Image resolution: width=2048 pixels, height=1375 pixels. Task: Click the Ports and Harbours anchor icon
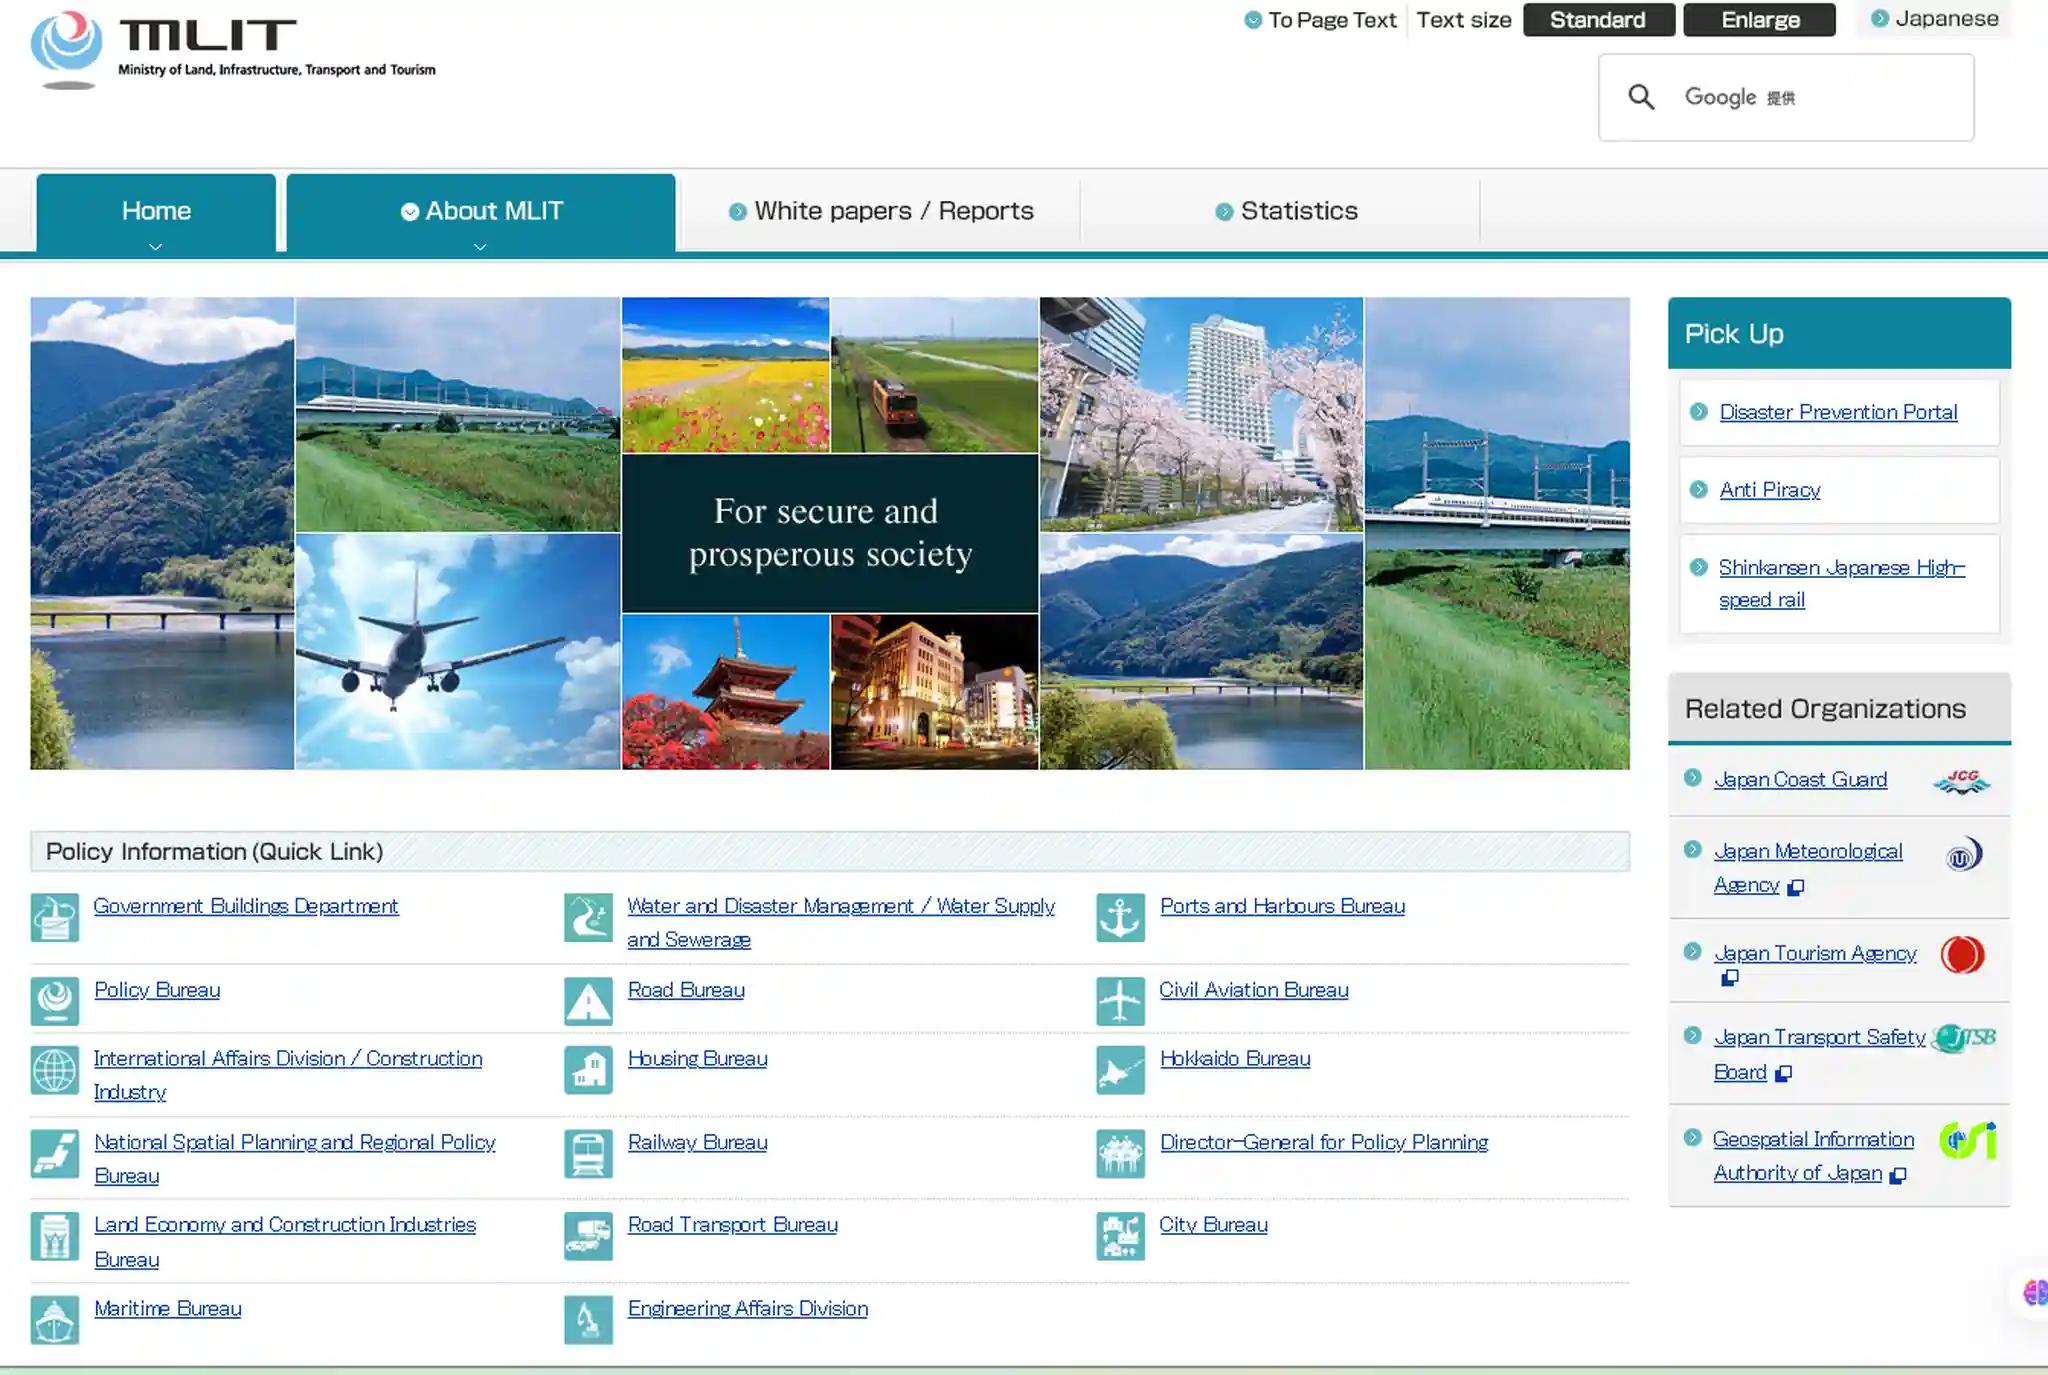pos(1120,918)
